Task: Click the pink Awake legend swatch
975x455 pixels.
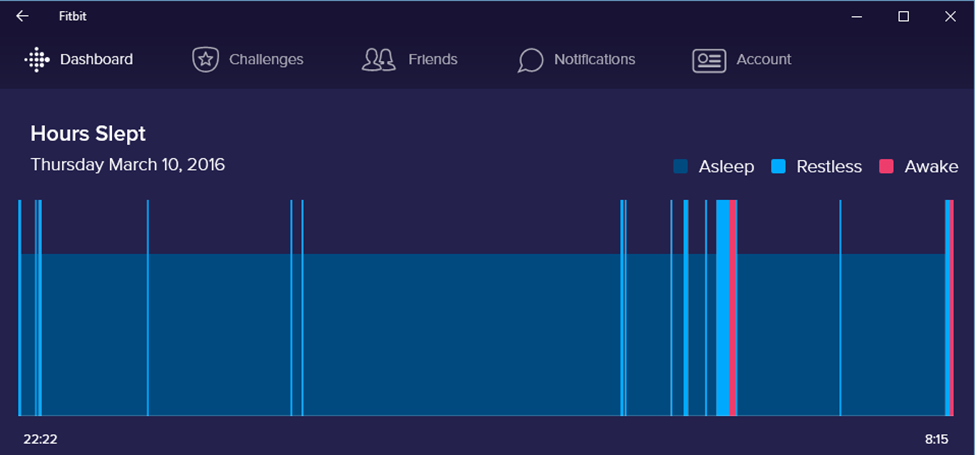Action: click(886, 167)
